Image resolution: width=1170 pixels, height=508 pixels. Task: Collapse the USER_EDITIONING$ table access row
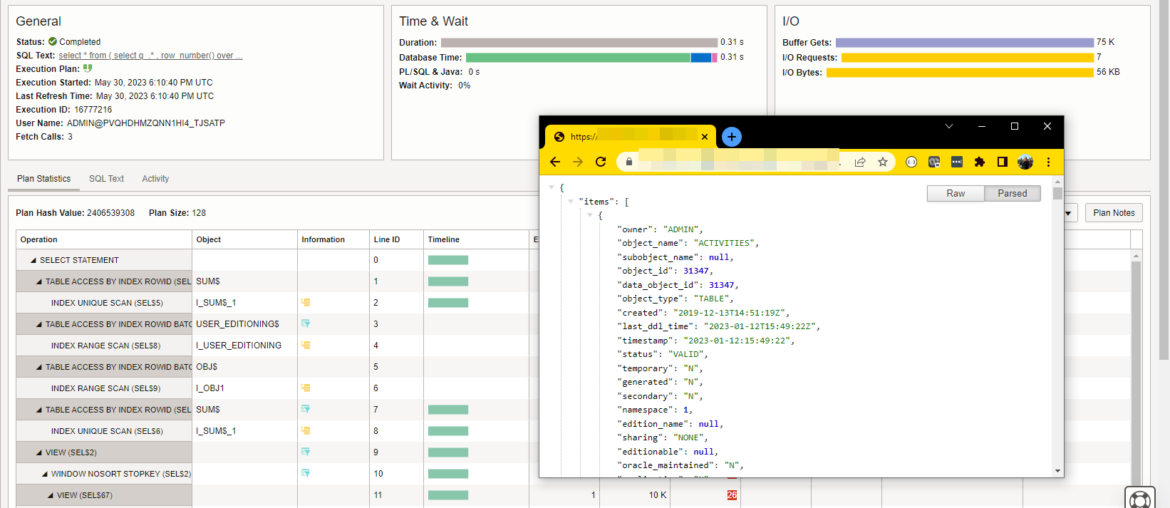(40, 324)
